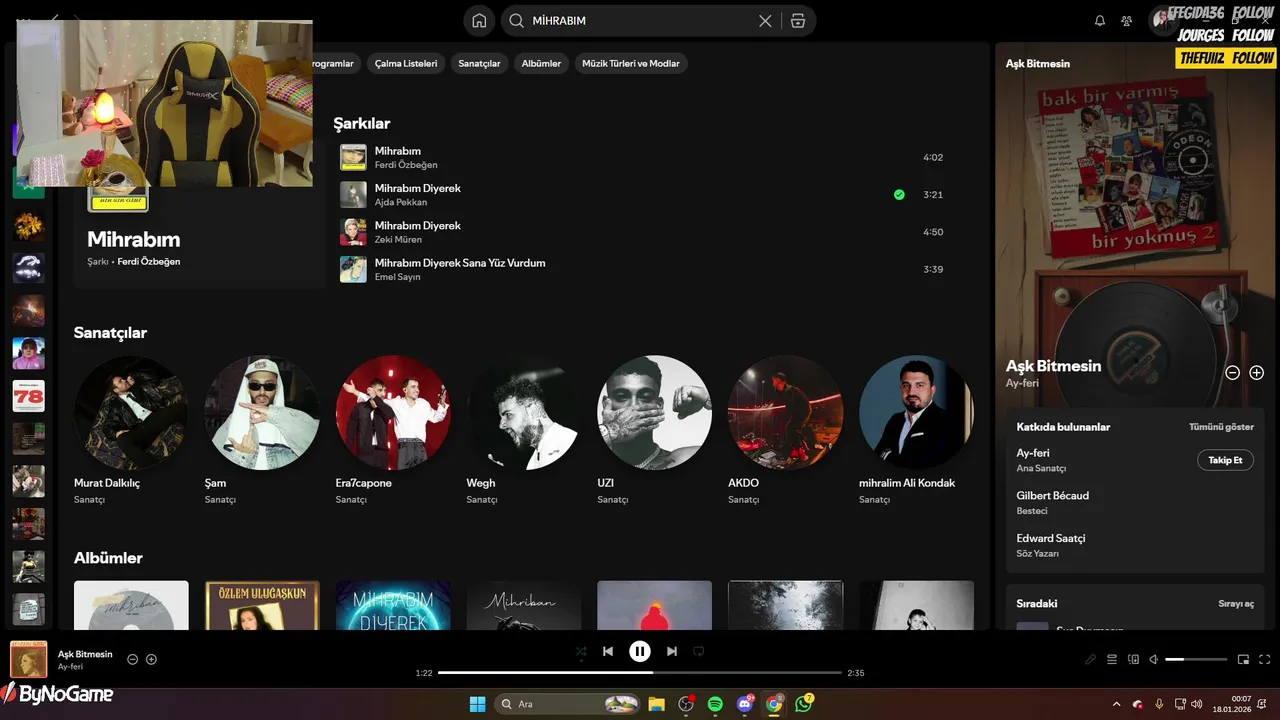This screenshot has height=720, width=1280.
Task: Open the 78 playlist thumbnail in left sidebar
Action: 28,396
